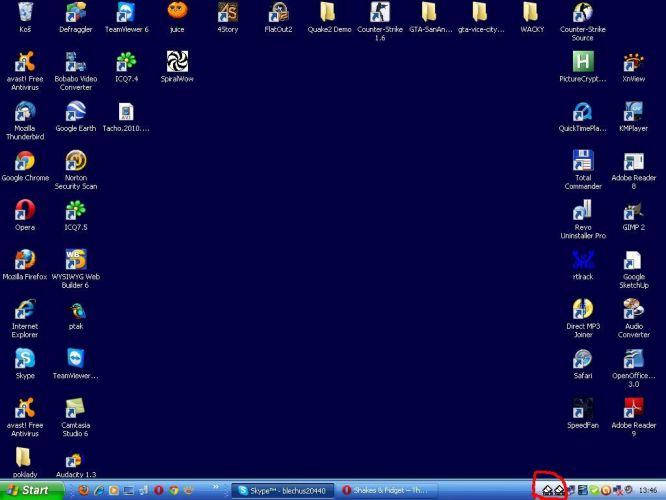666x500 pixels.
Task: Launch Defraggler from the desktop
Action: click(x=76, y=17)
